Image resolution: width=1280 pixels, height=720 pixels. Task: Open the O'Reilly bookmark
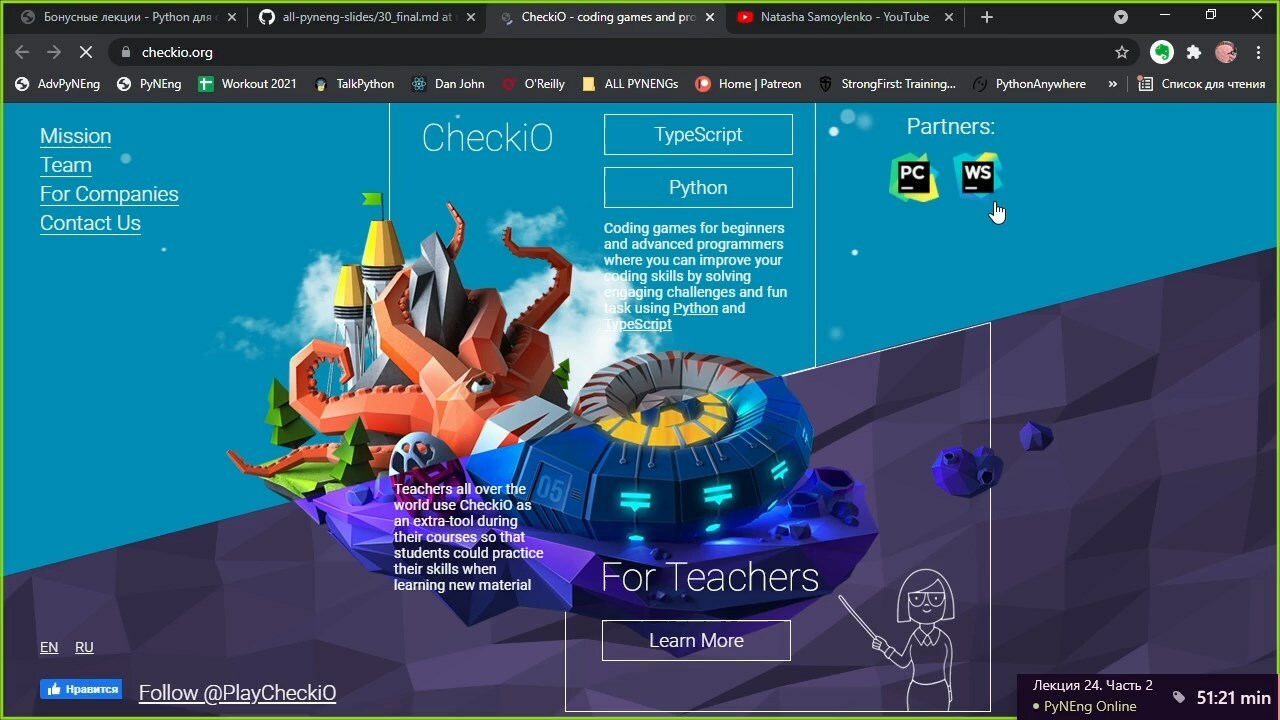click(533, 84)
